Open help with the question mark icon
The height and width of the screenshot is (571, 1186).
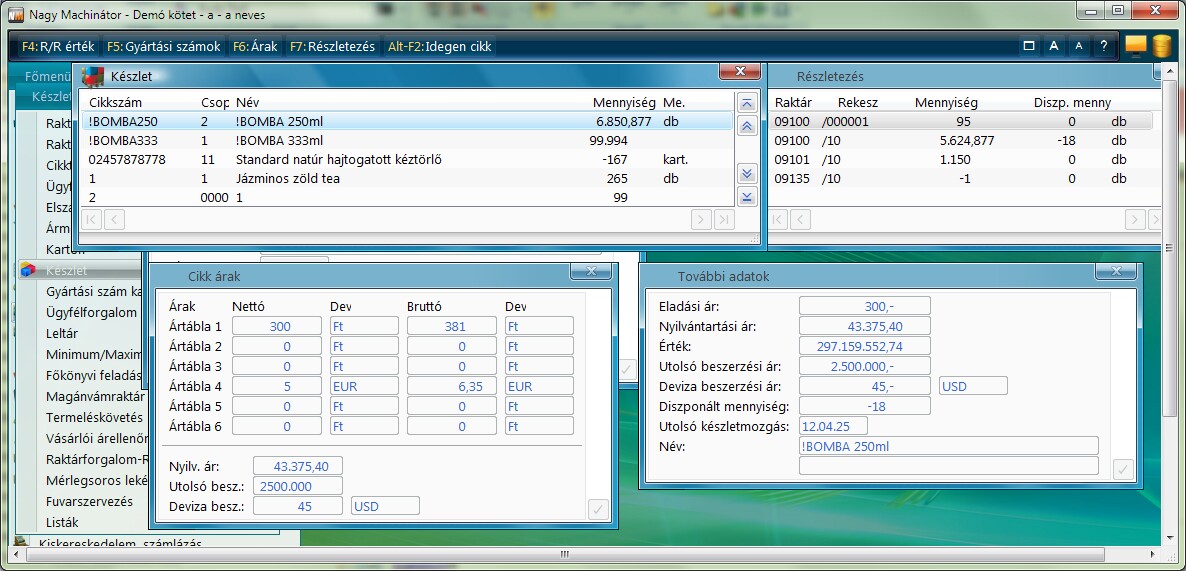click(x=1104, y=46)
